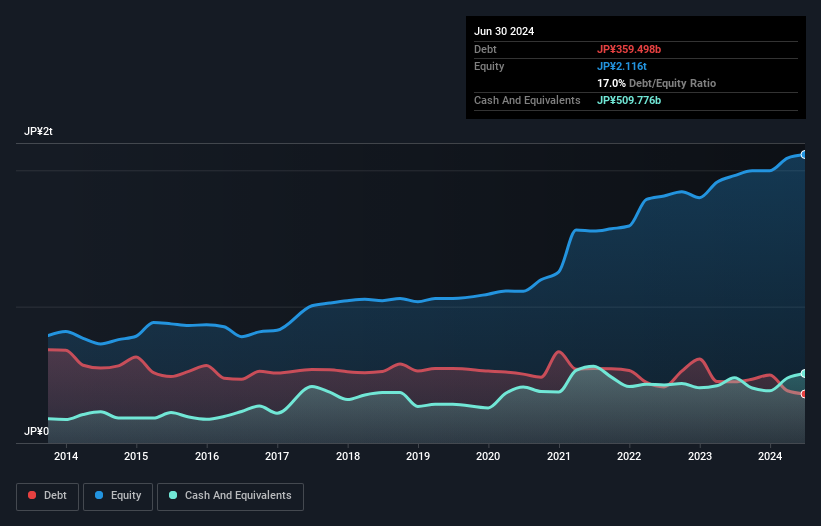The height and width of the screenshot is (526, 821).
Task: Click the 2024 axis label
Action: point(770,456)
